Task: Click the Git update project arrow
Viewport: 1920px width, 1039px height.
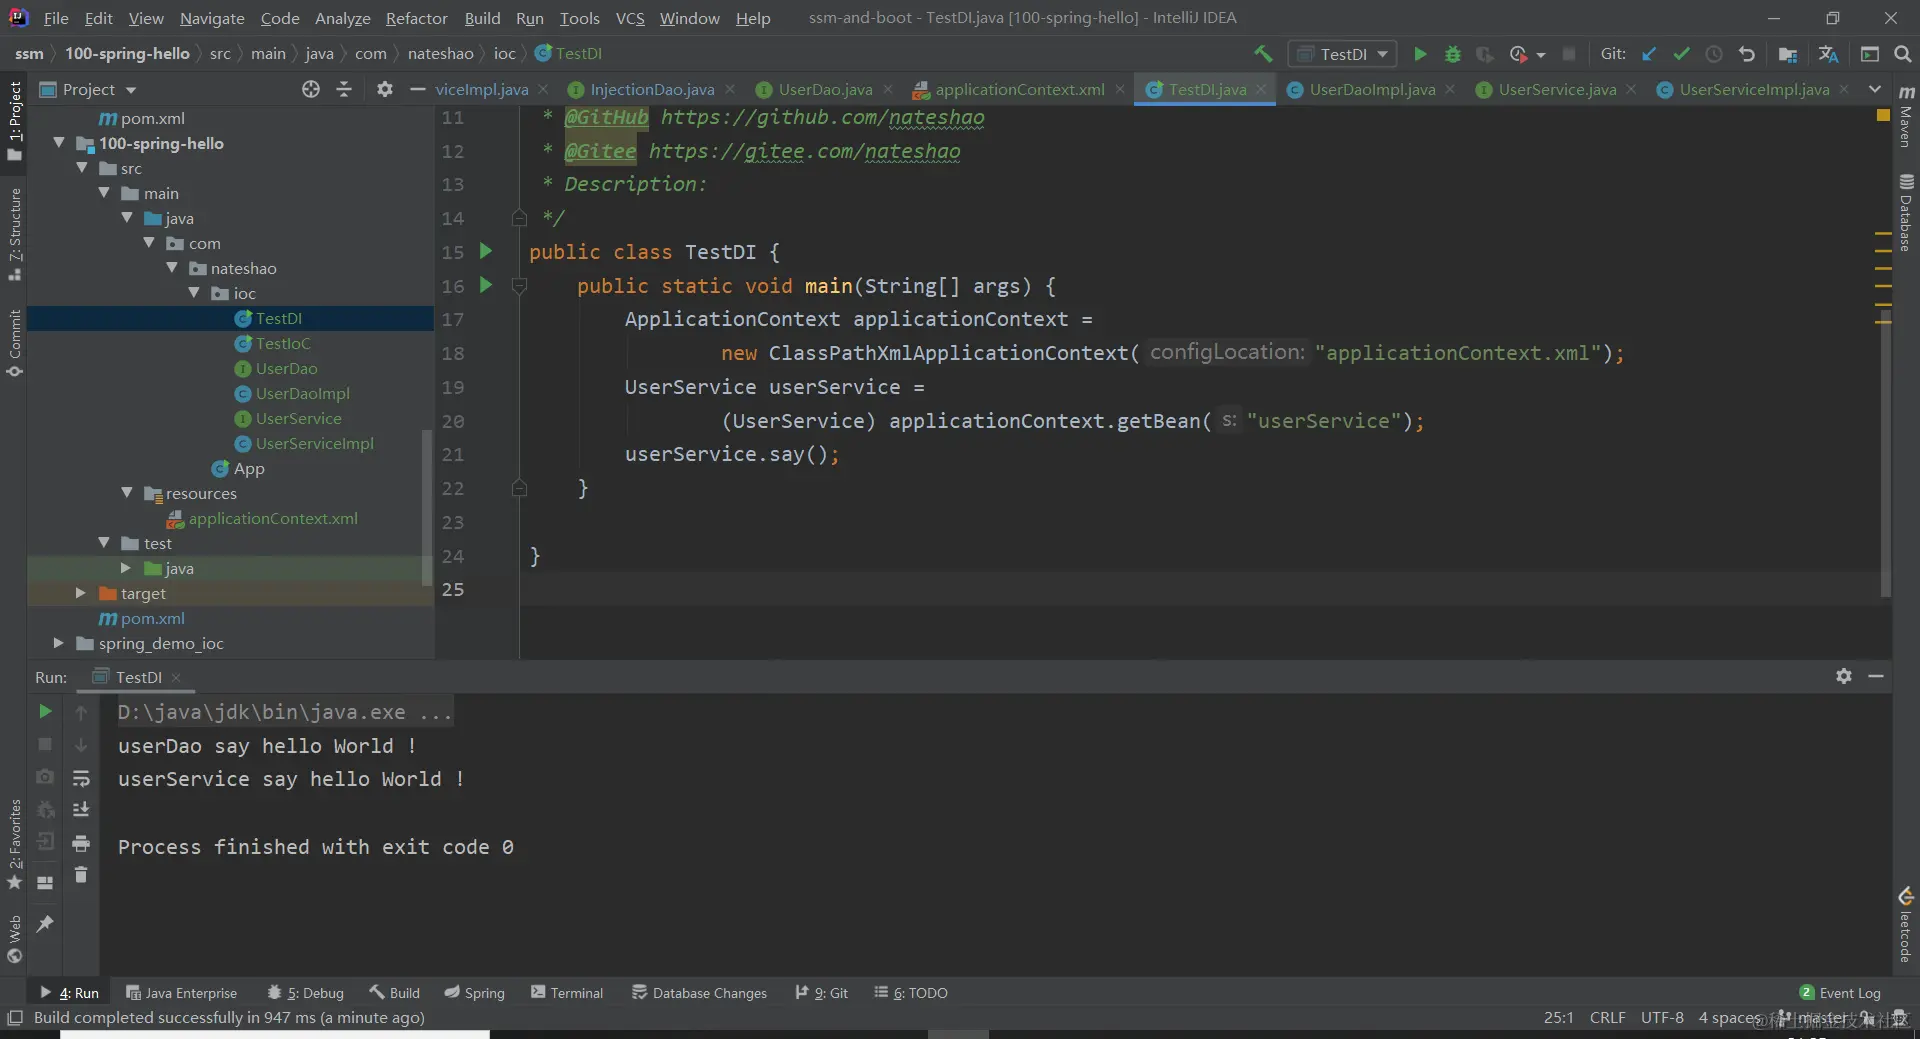Action: (x=1649, y=54)
